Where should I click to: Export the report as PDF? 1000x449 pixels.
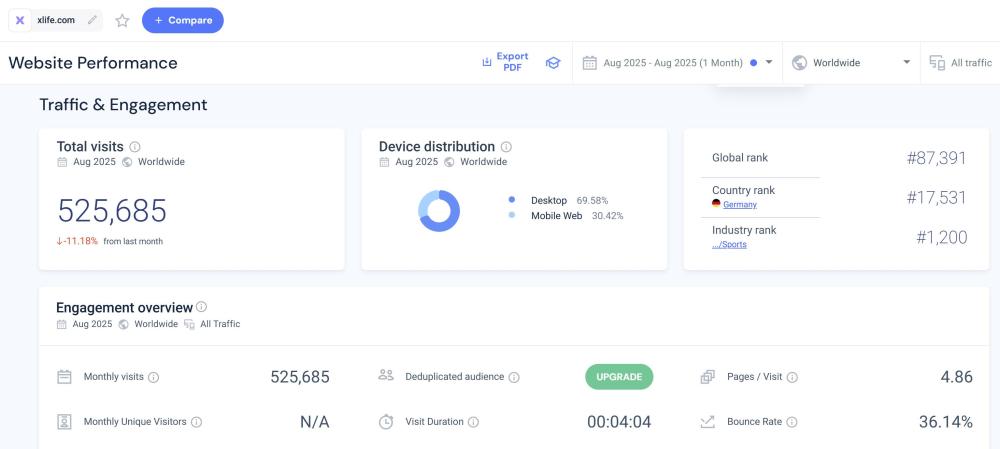pyautogui.click(x=505, y=62)
